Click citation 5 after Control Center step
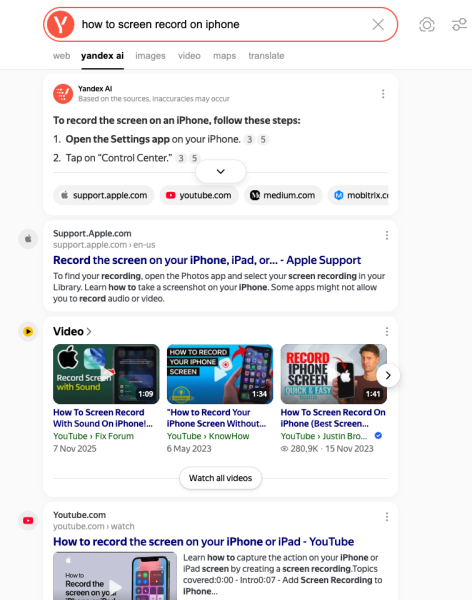The image size is (472, 600). click(x=194, y=158)
